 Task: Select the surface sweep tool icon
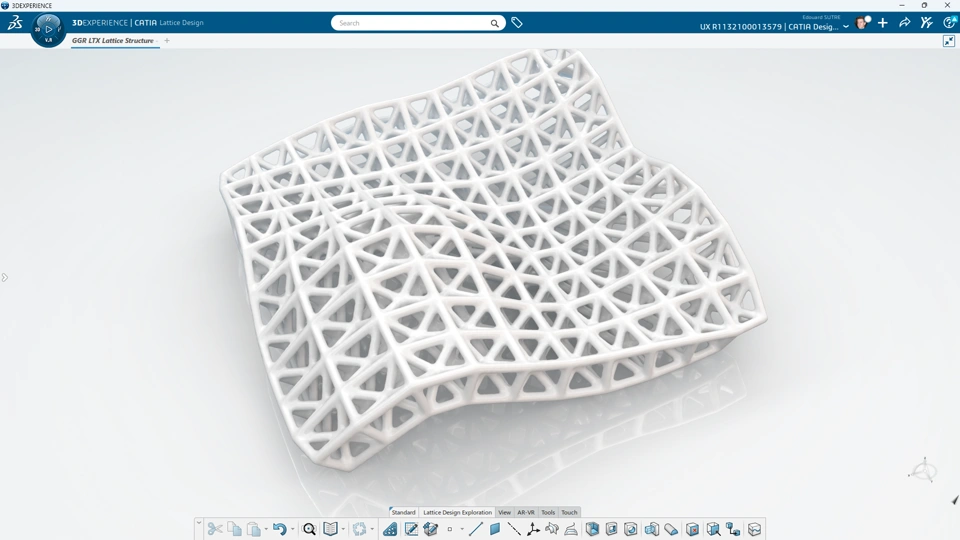pos(552,528)
